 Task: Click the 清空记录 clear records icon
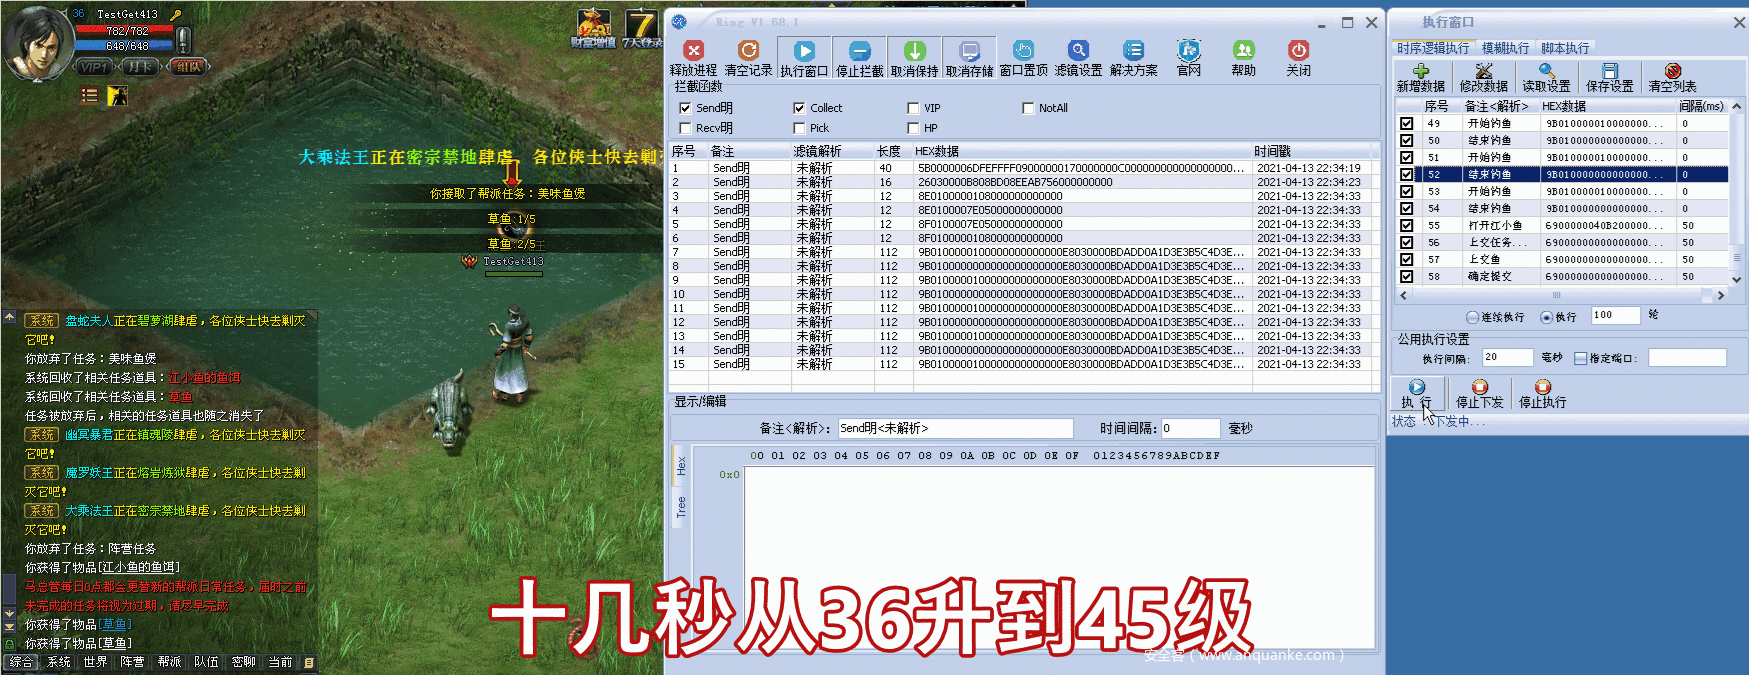click(748, 52)
